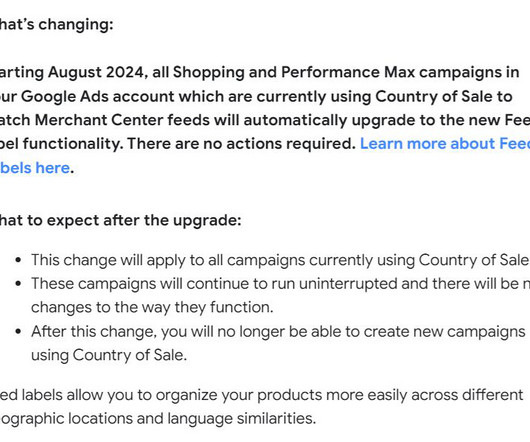Viewport: 530px width, 442px height.
Task: Click the first bullet point marker
Action: point(18,261)
